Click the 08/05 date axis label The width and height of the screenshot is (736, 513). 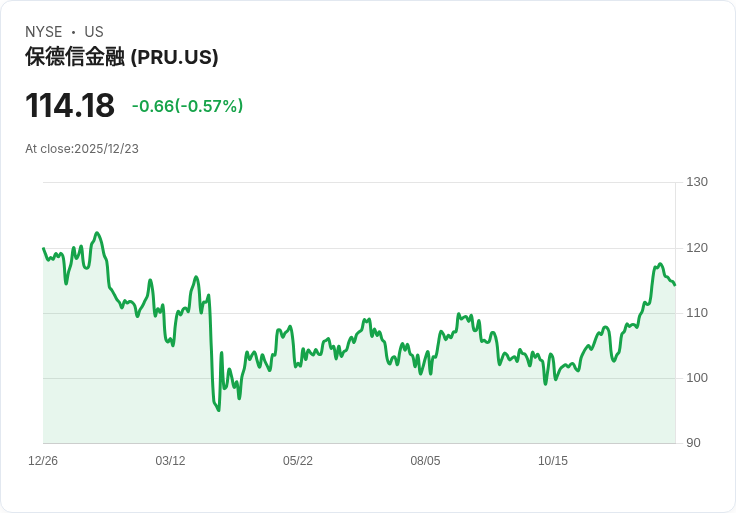(x=425, y=460)
